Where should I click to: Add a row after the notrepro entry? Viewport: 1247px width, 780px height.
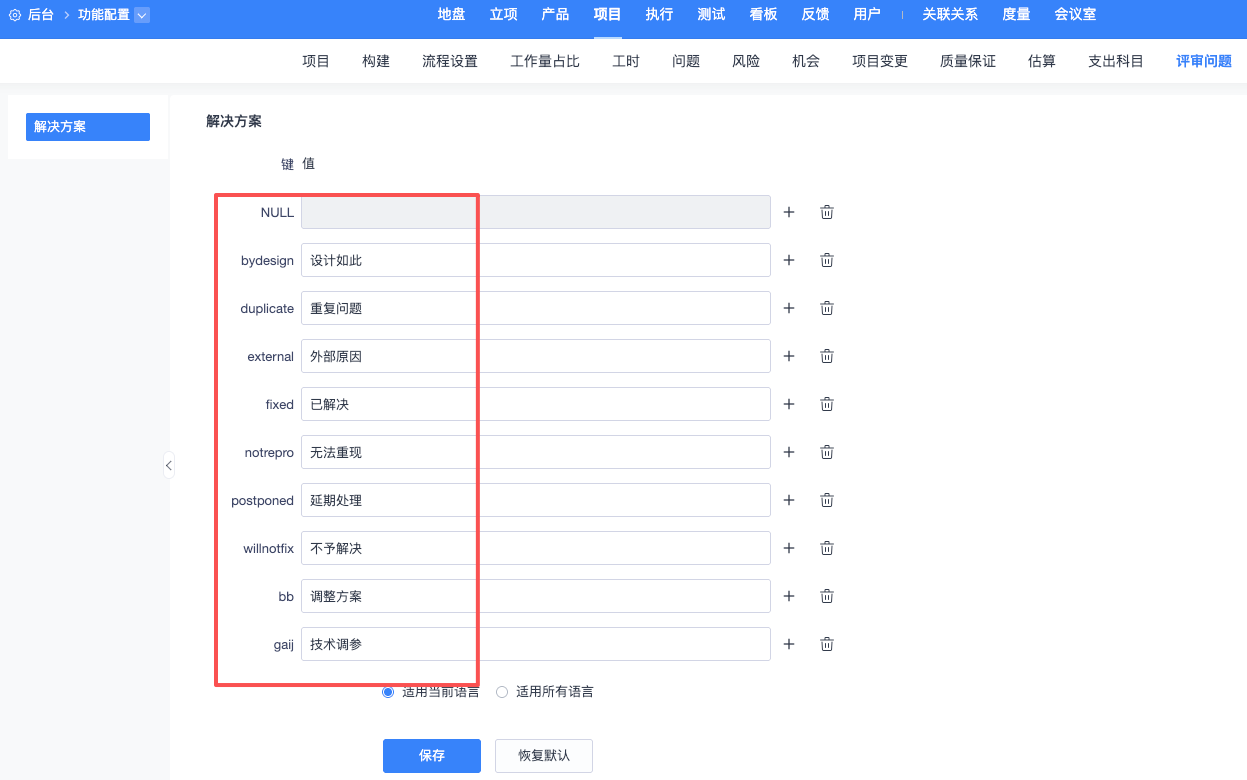point(789,452)
